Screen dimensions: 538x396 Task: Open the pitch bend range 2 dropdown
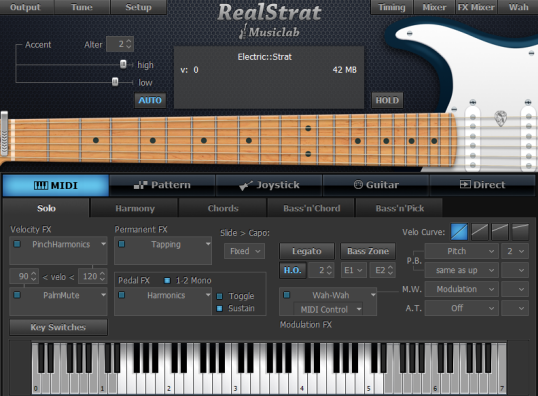(x=515, y=251)
